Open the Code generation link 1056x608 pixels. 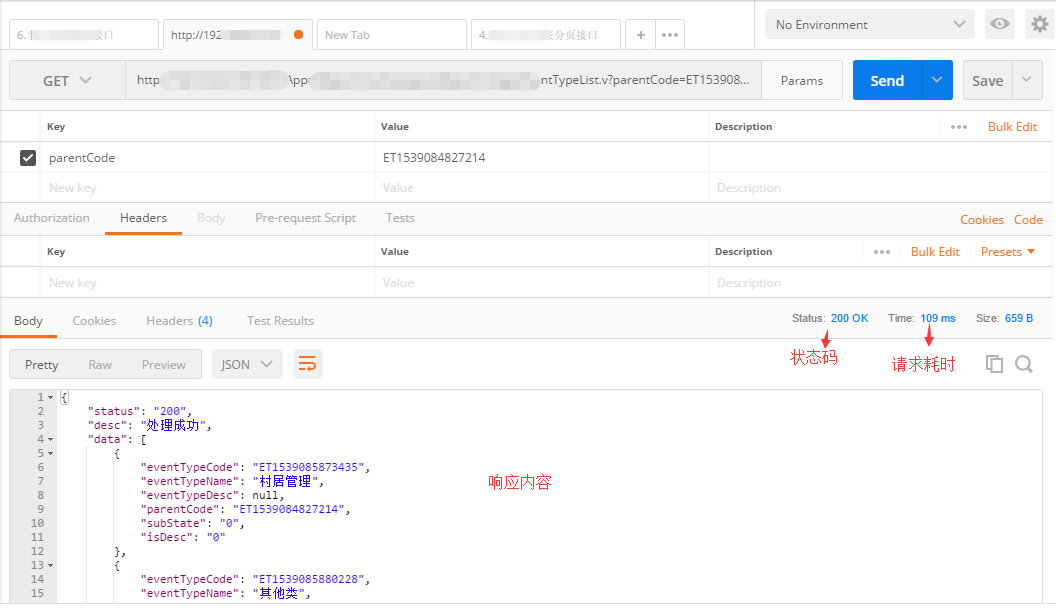(1028, 219)
